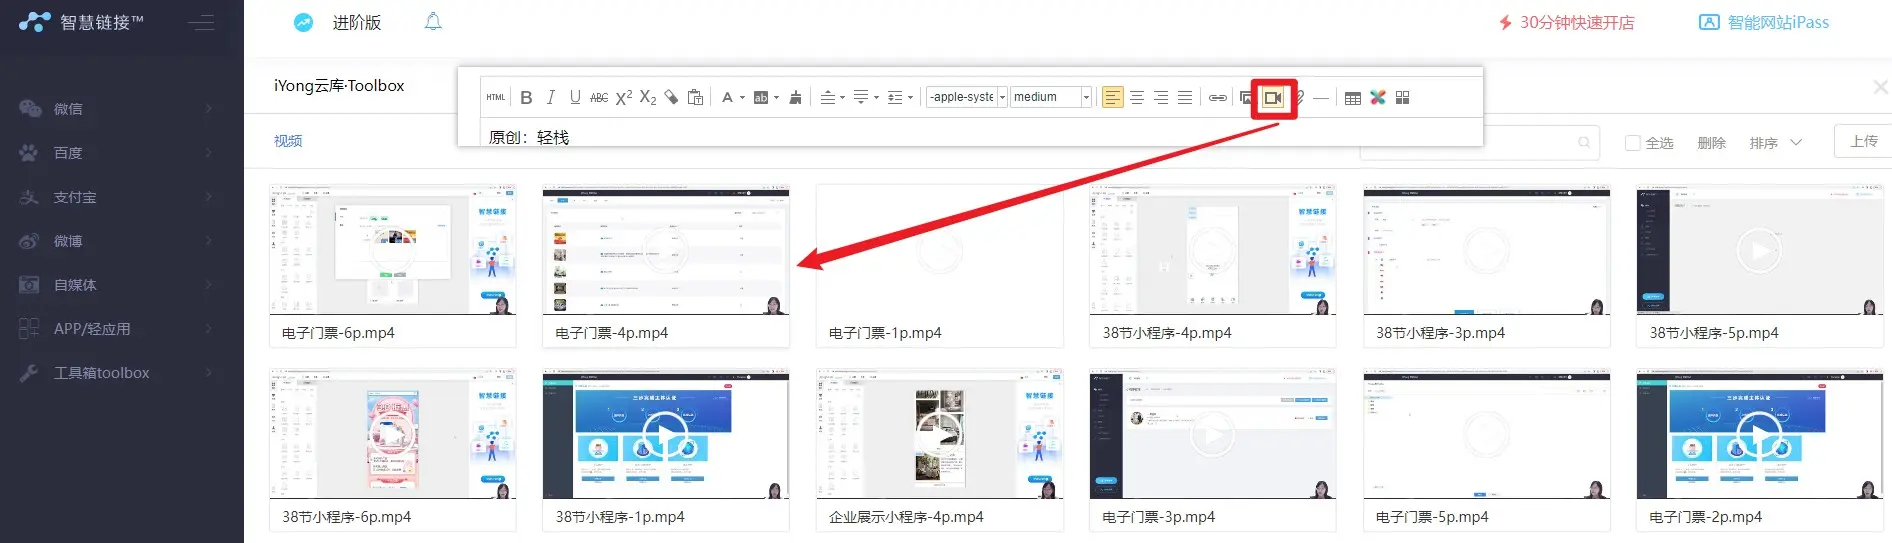Viewport: 1892px width, 543px height.
Task: Click the italic formatting icon
Action: click(550, 98)
